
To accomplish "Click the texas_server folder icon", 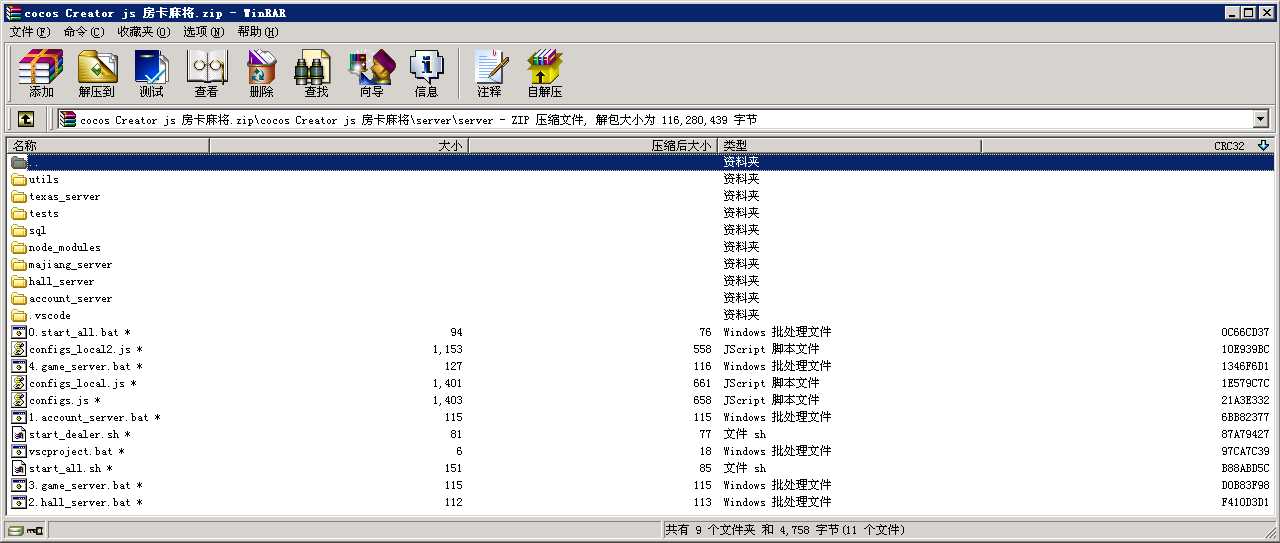I will click(x=19, y=197).
